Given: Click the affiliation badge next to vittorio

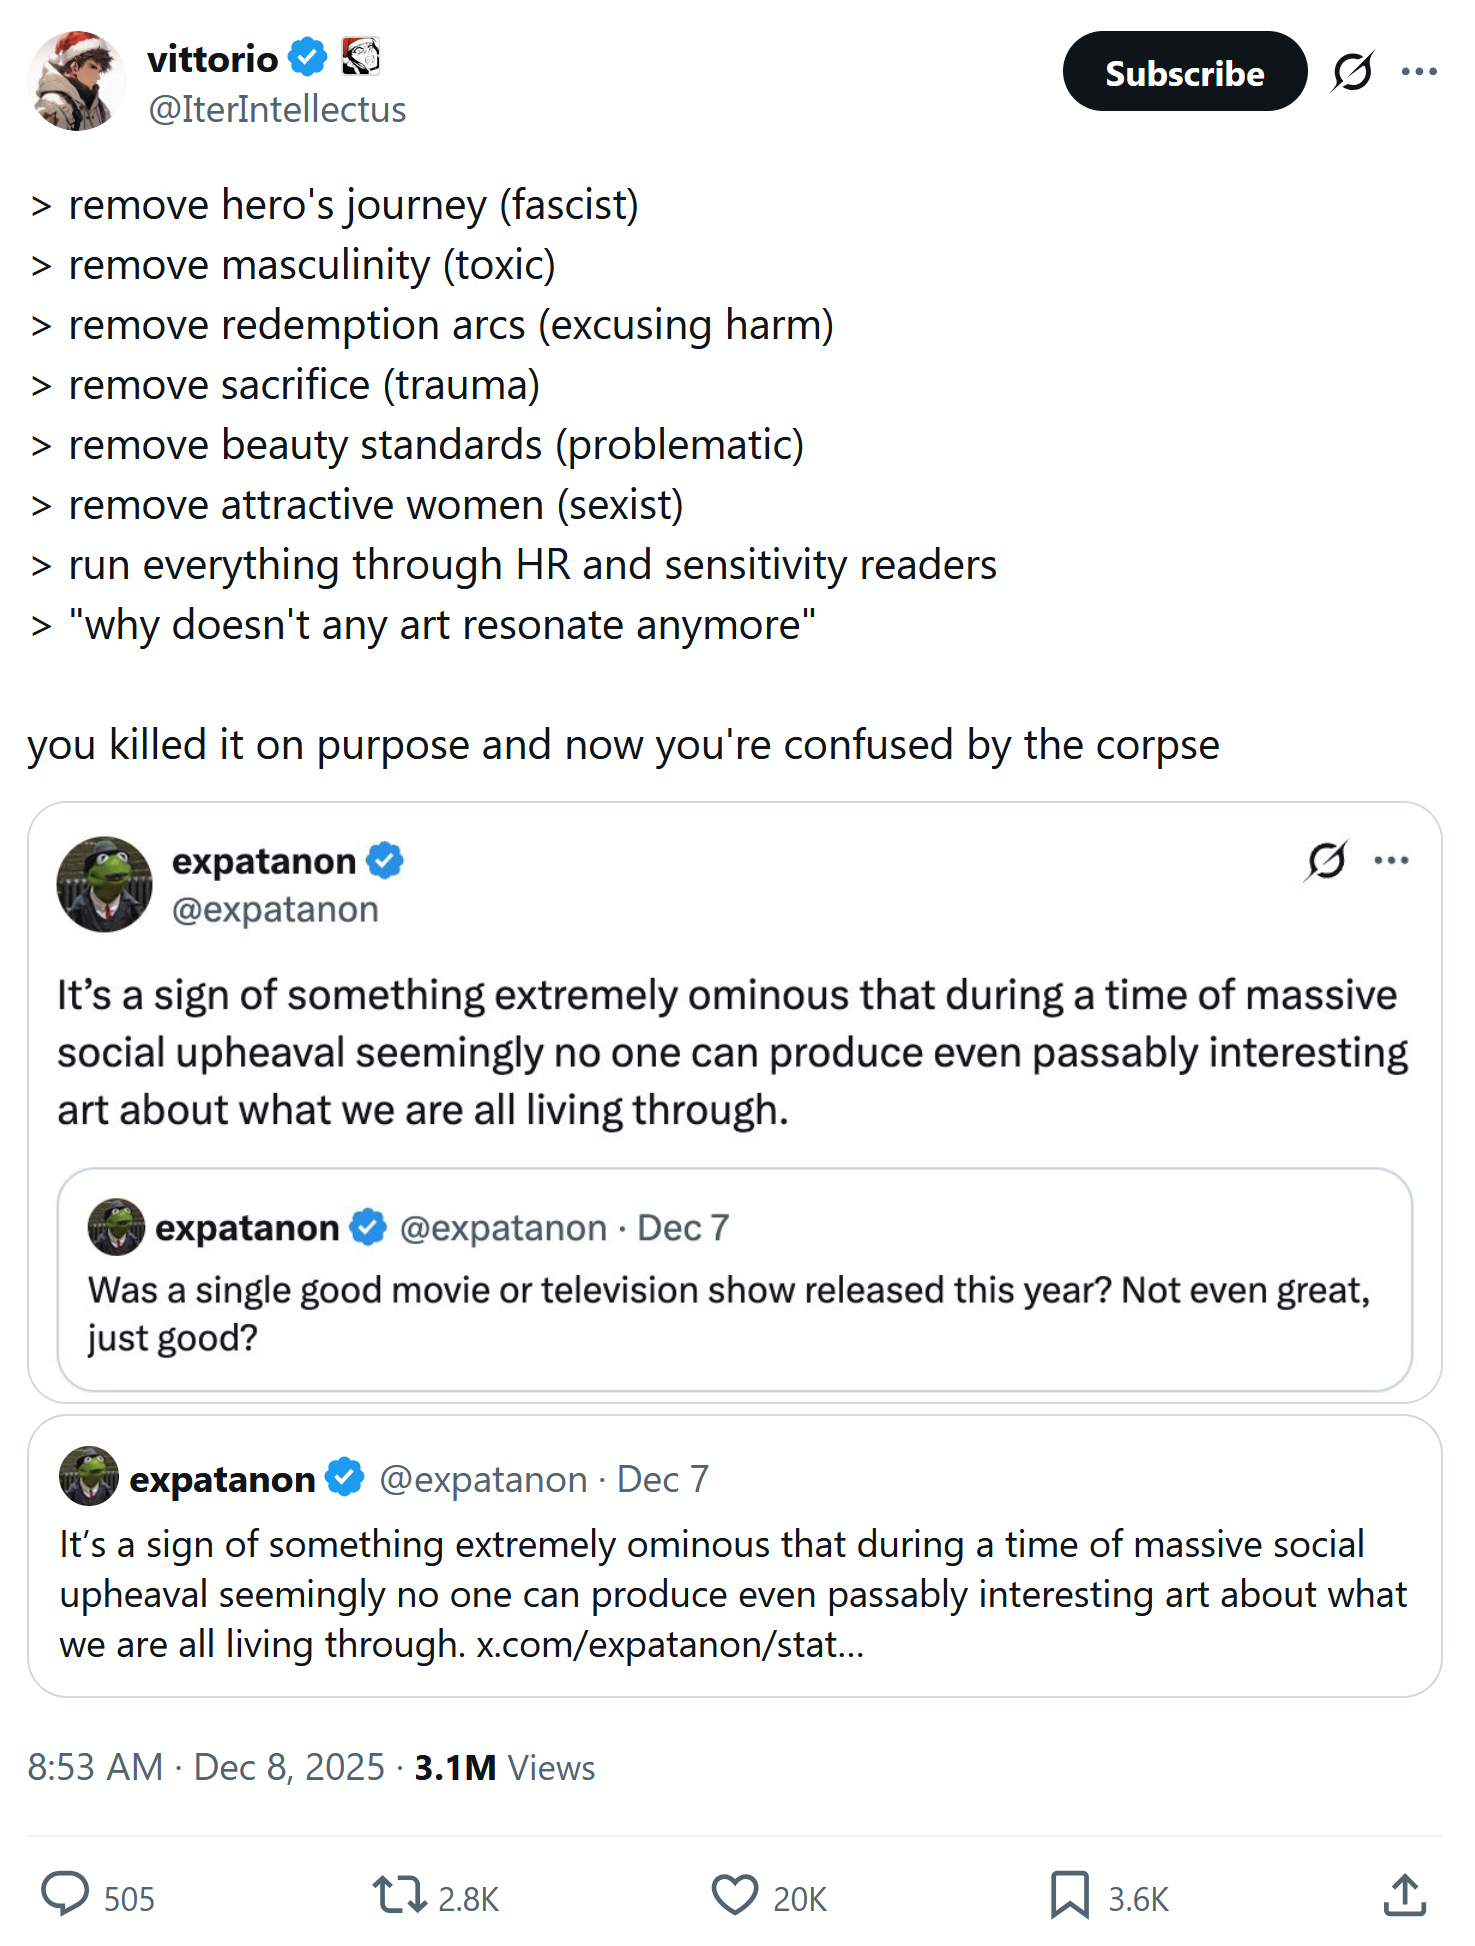Looking at the screenshot, I should click(360, 57).
